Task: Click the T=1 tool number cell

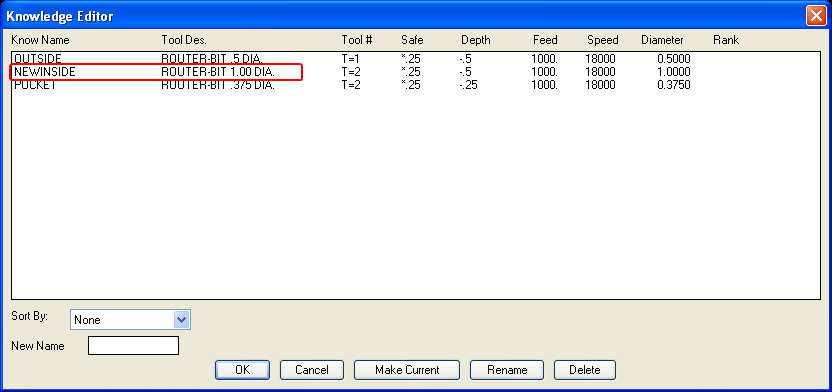Action: point(351,59)
